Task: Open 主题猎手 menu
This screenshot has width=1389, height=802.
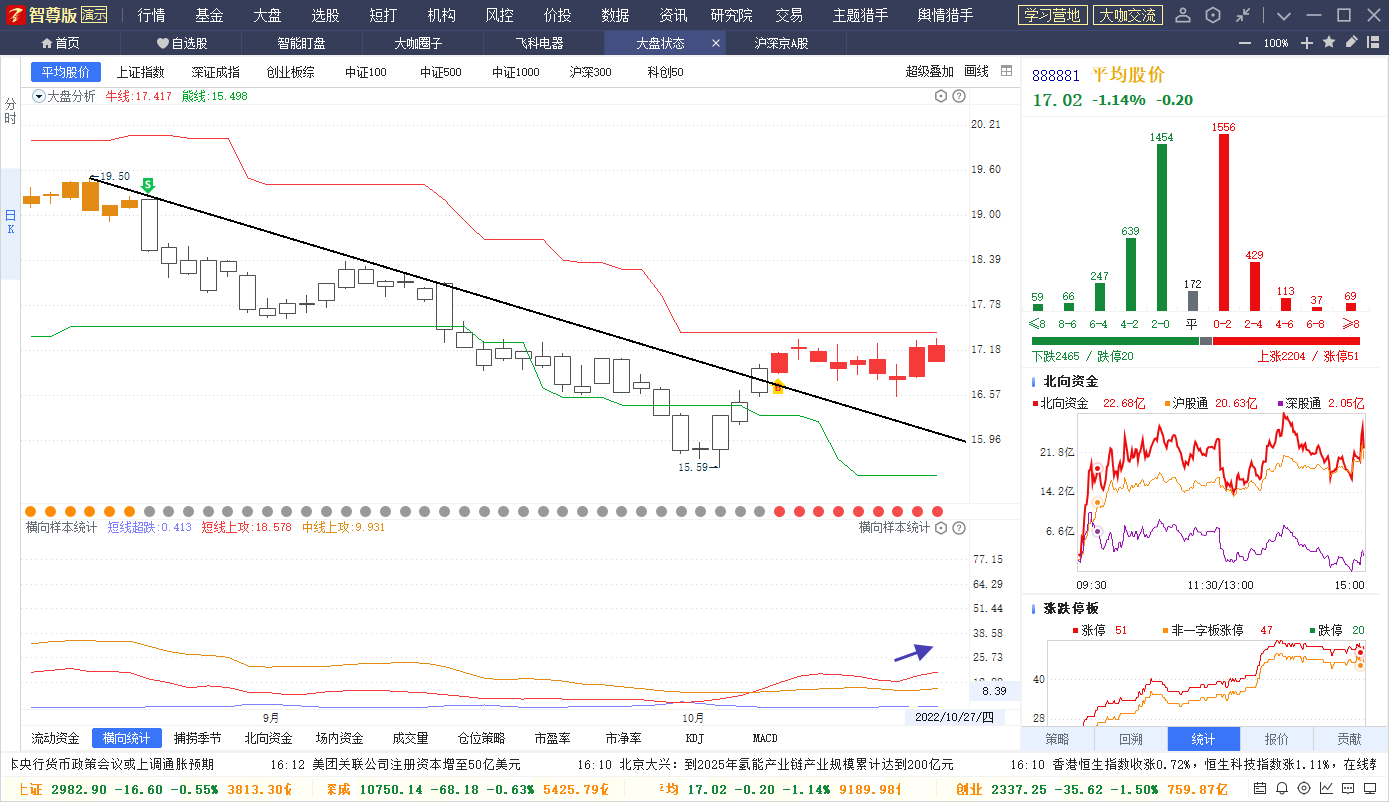Action: (x=860, y=15)
